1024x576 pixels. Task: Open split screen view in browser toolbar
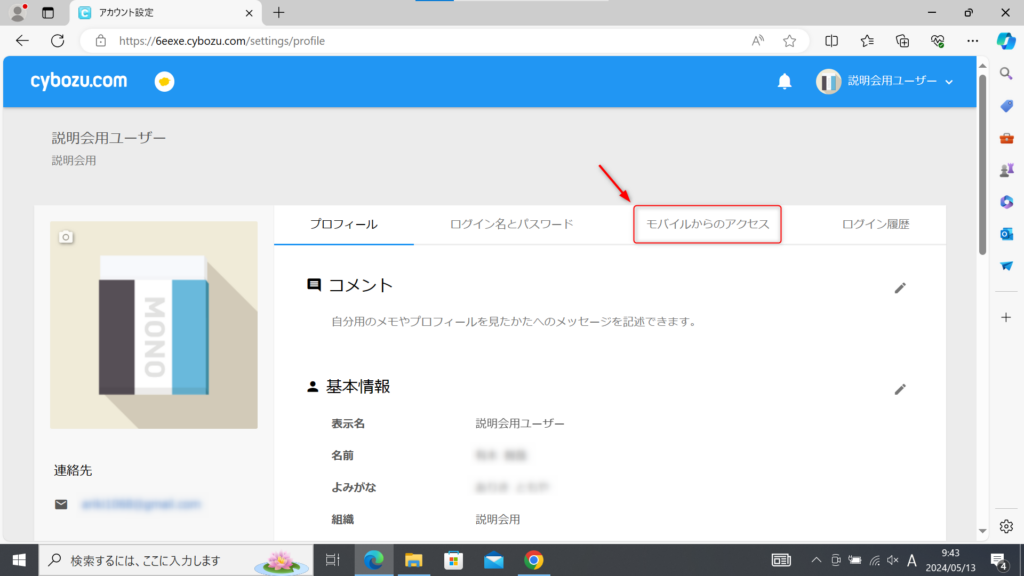[x=831, y=41]
